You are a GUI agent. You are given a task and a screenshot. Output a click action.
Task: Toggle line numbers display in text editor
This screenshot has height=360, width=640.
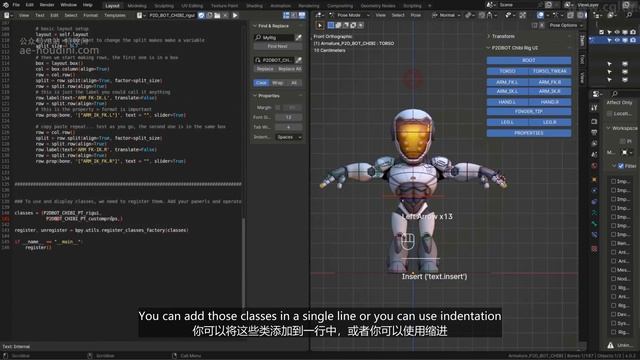tap(287, 16)
